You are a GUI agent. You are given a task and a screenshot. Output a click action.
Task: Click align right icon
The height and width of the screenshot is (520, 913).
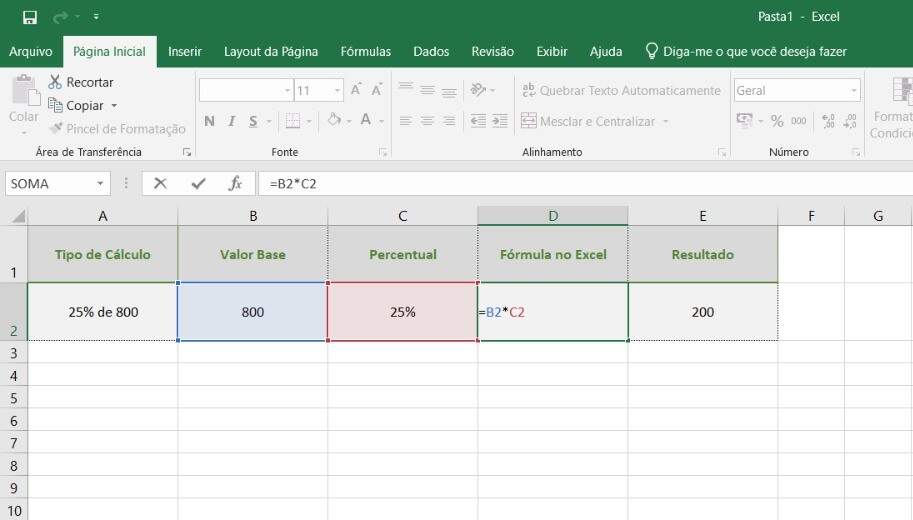[449, 121]
